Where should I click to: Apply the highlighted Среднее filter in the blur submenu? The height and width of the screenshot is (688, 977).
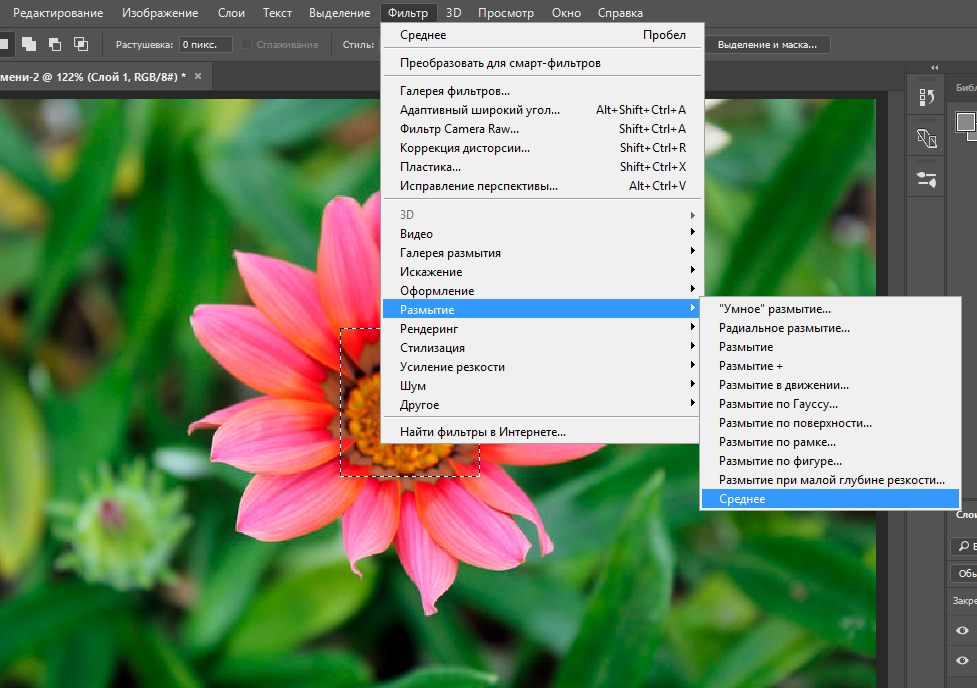pos(830,499)
